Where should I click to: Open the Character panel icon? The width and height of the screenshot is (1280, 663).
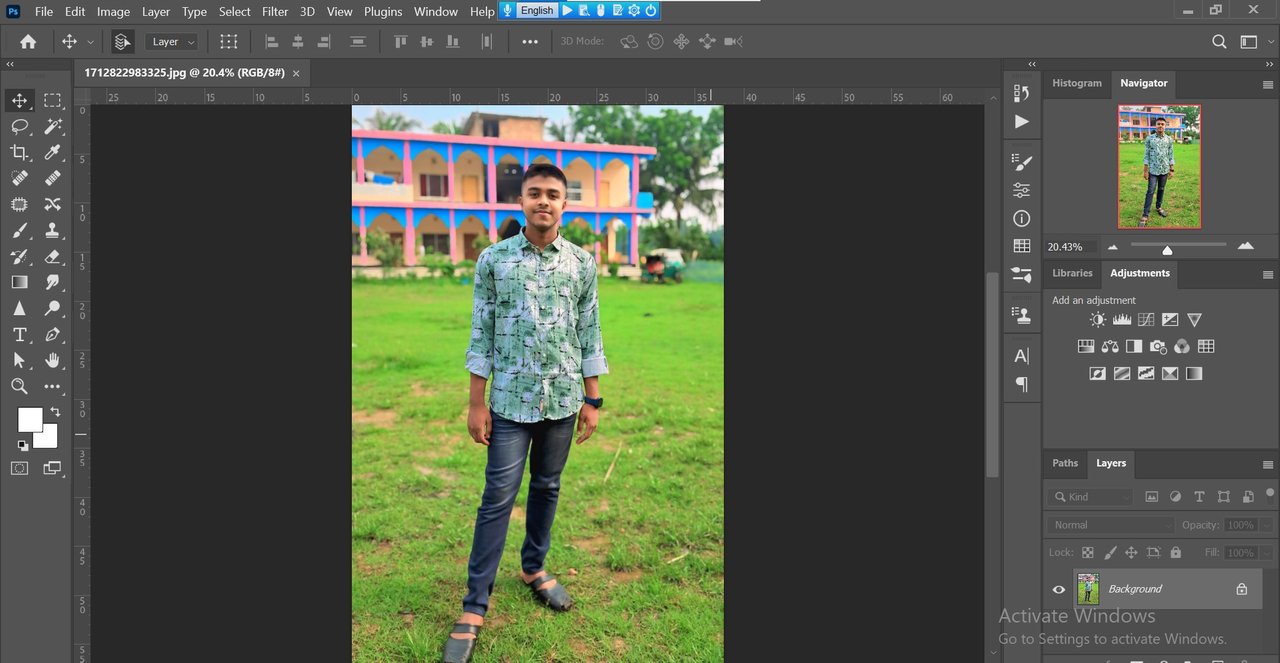tap(1021, 356)
